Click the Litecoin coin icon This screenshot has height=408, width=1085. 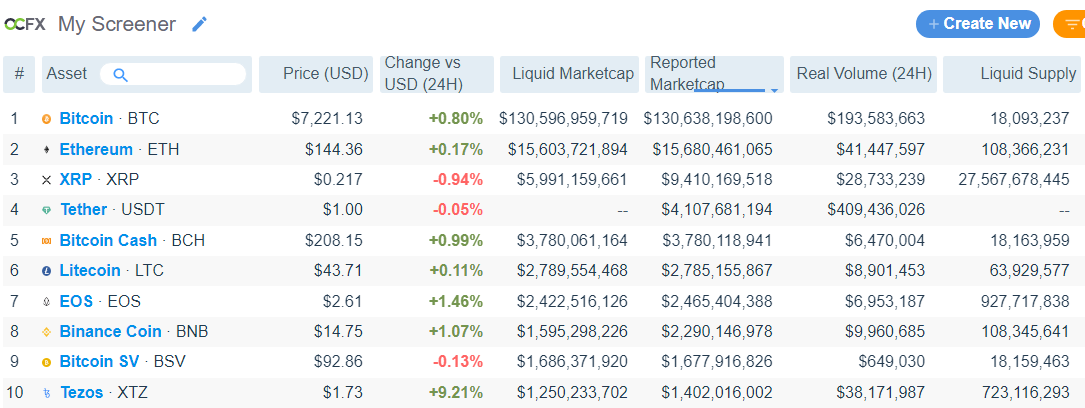[x=47, y=271]
